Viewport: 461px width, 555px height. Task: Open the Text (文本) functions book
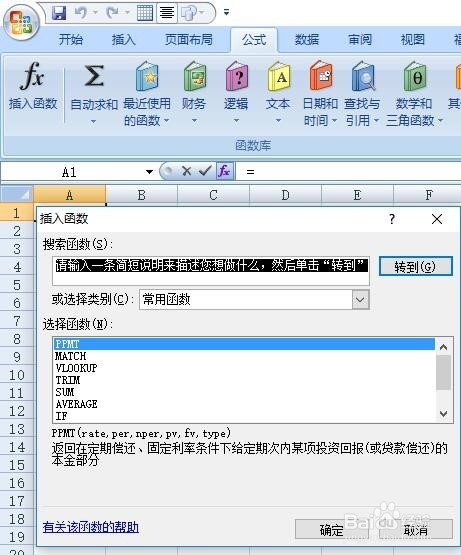click(279, 76)
